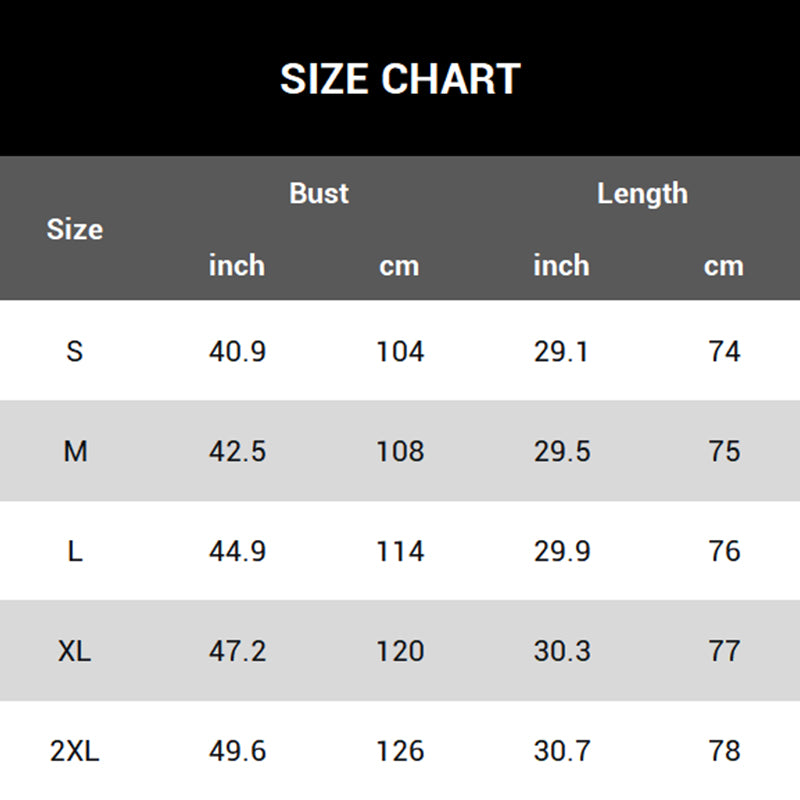Click the M size row label
The height and width of the screenshot is (800, 800).
click(x=75, y=451)
